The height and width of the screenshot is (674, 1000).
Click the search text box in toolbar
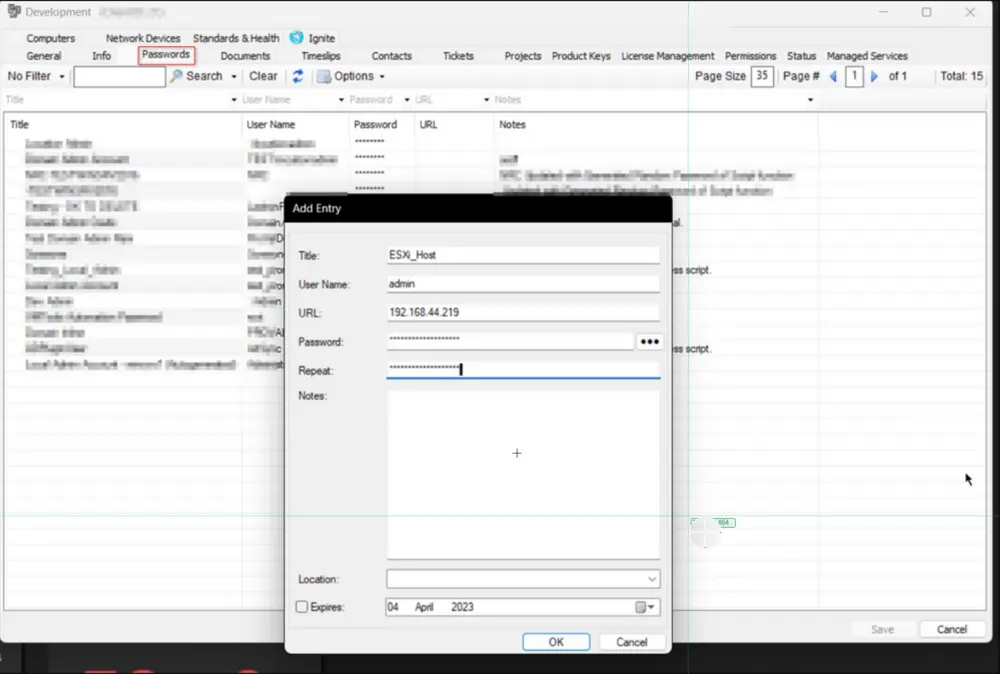click(x=119, y=77)
